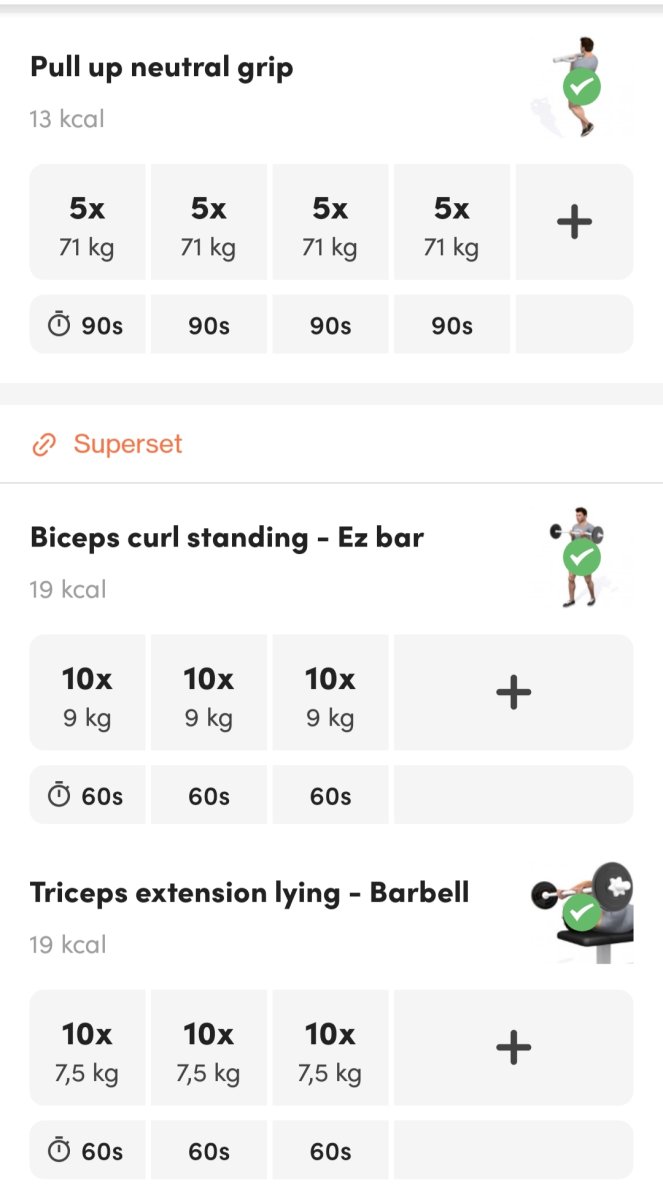Open Biceps curl standing - Ez bar title
Image resolution: width=663 pixels, height=1200 pixels.
coord(227,538)
